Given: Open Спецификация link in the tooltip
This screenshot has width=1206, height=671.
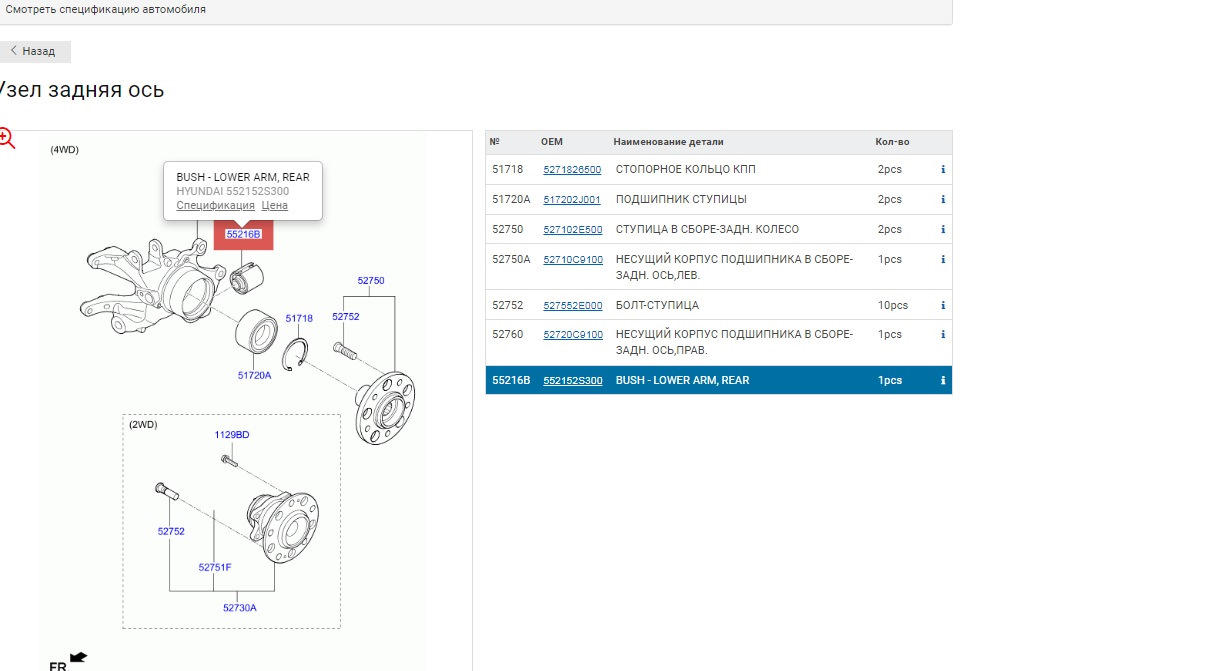Looking at the screenshot, I should point(215,205).
